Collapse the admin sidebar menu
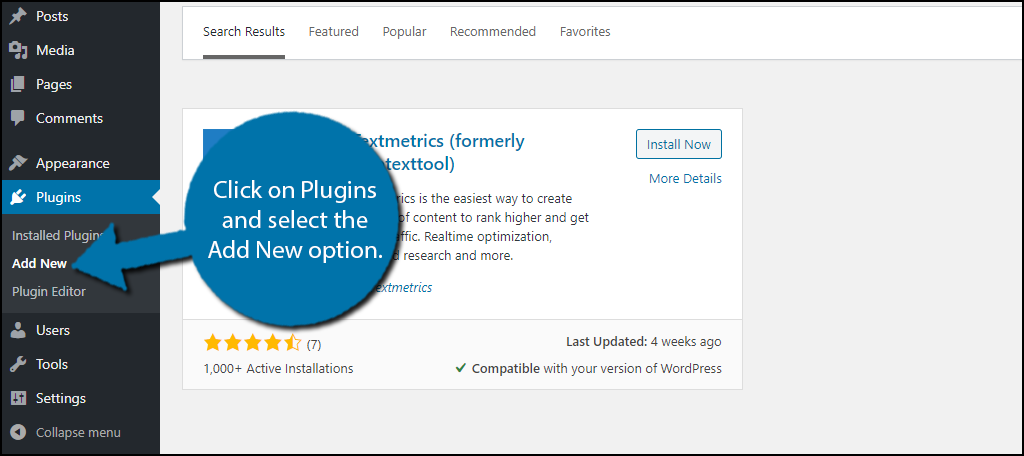 tap(66, 432)
